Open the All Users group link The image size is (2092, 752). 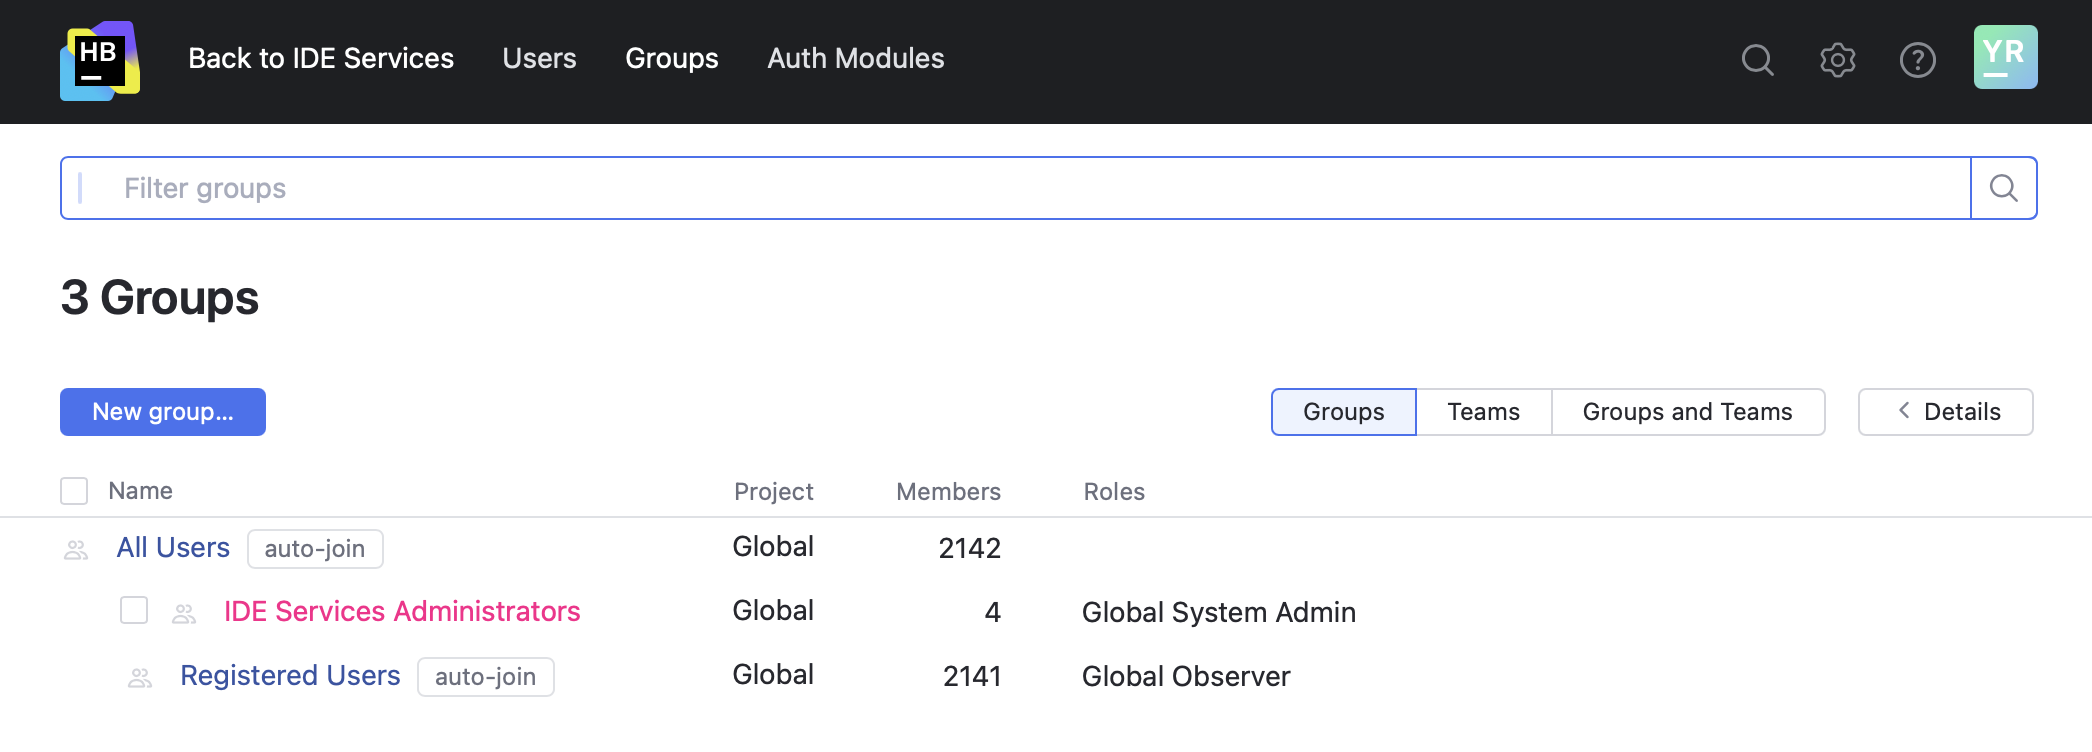[x=173, y=547]
